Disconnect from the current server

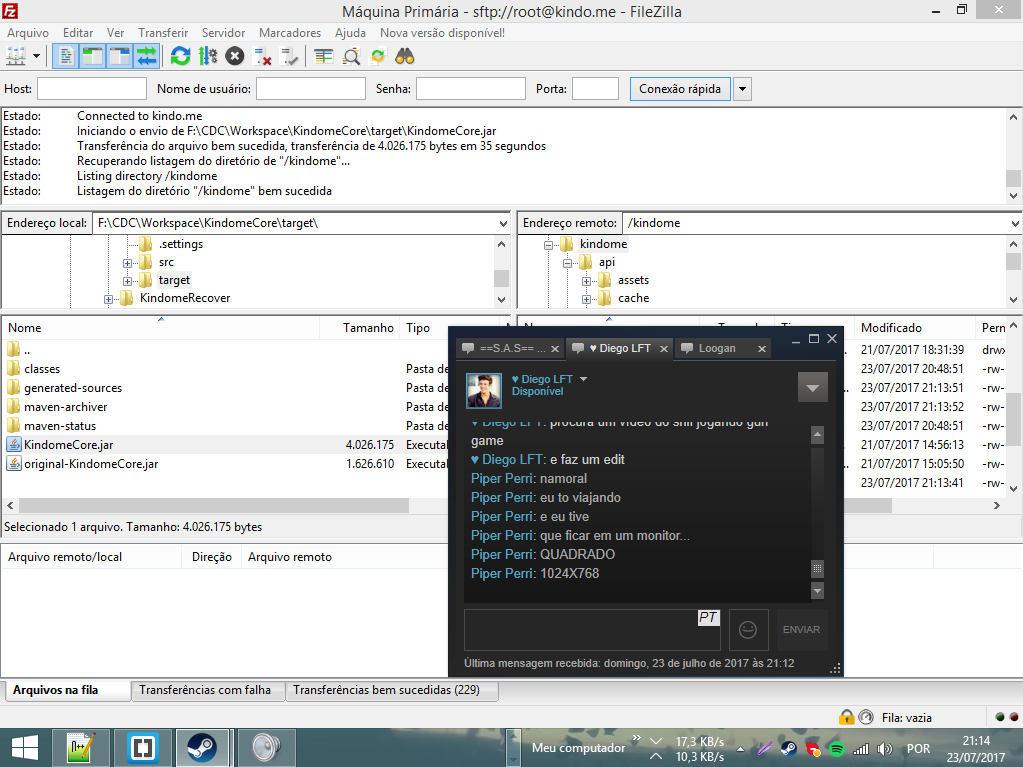tap(262, 57)
